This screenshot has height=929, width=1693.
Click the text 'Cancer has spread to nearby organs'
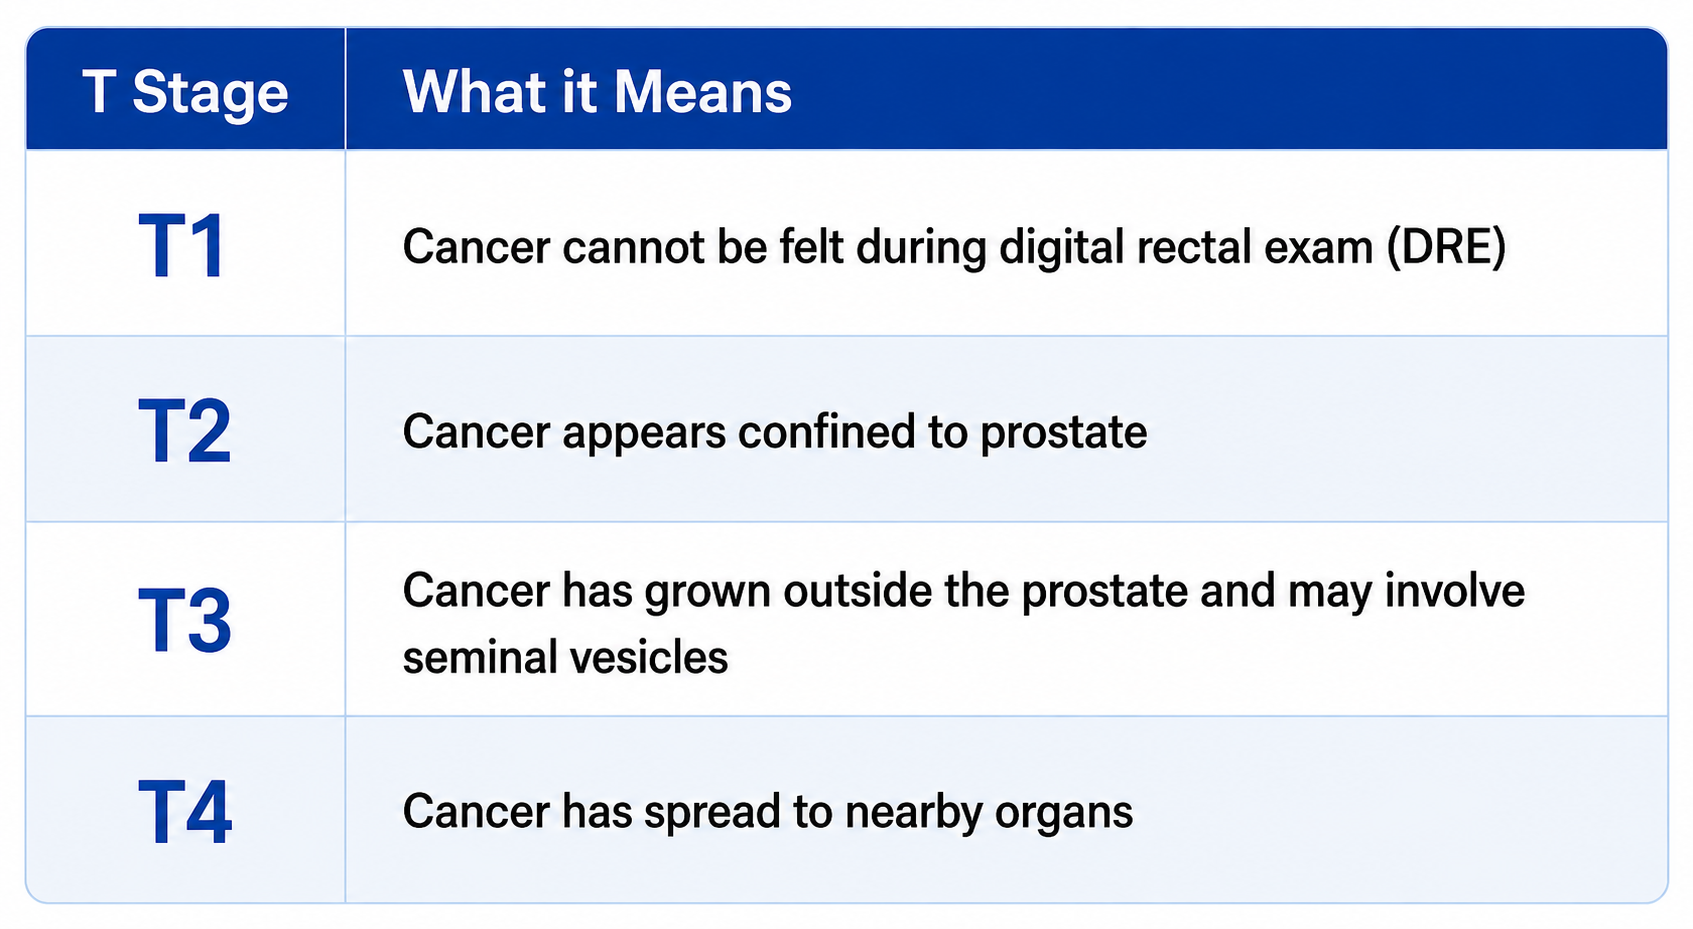point(768,812)
